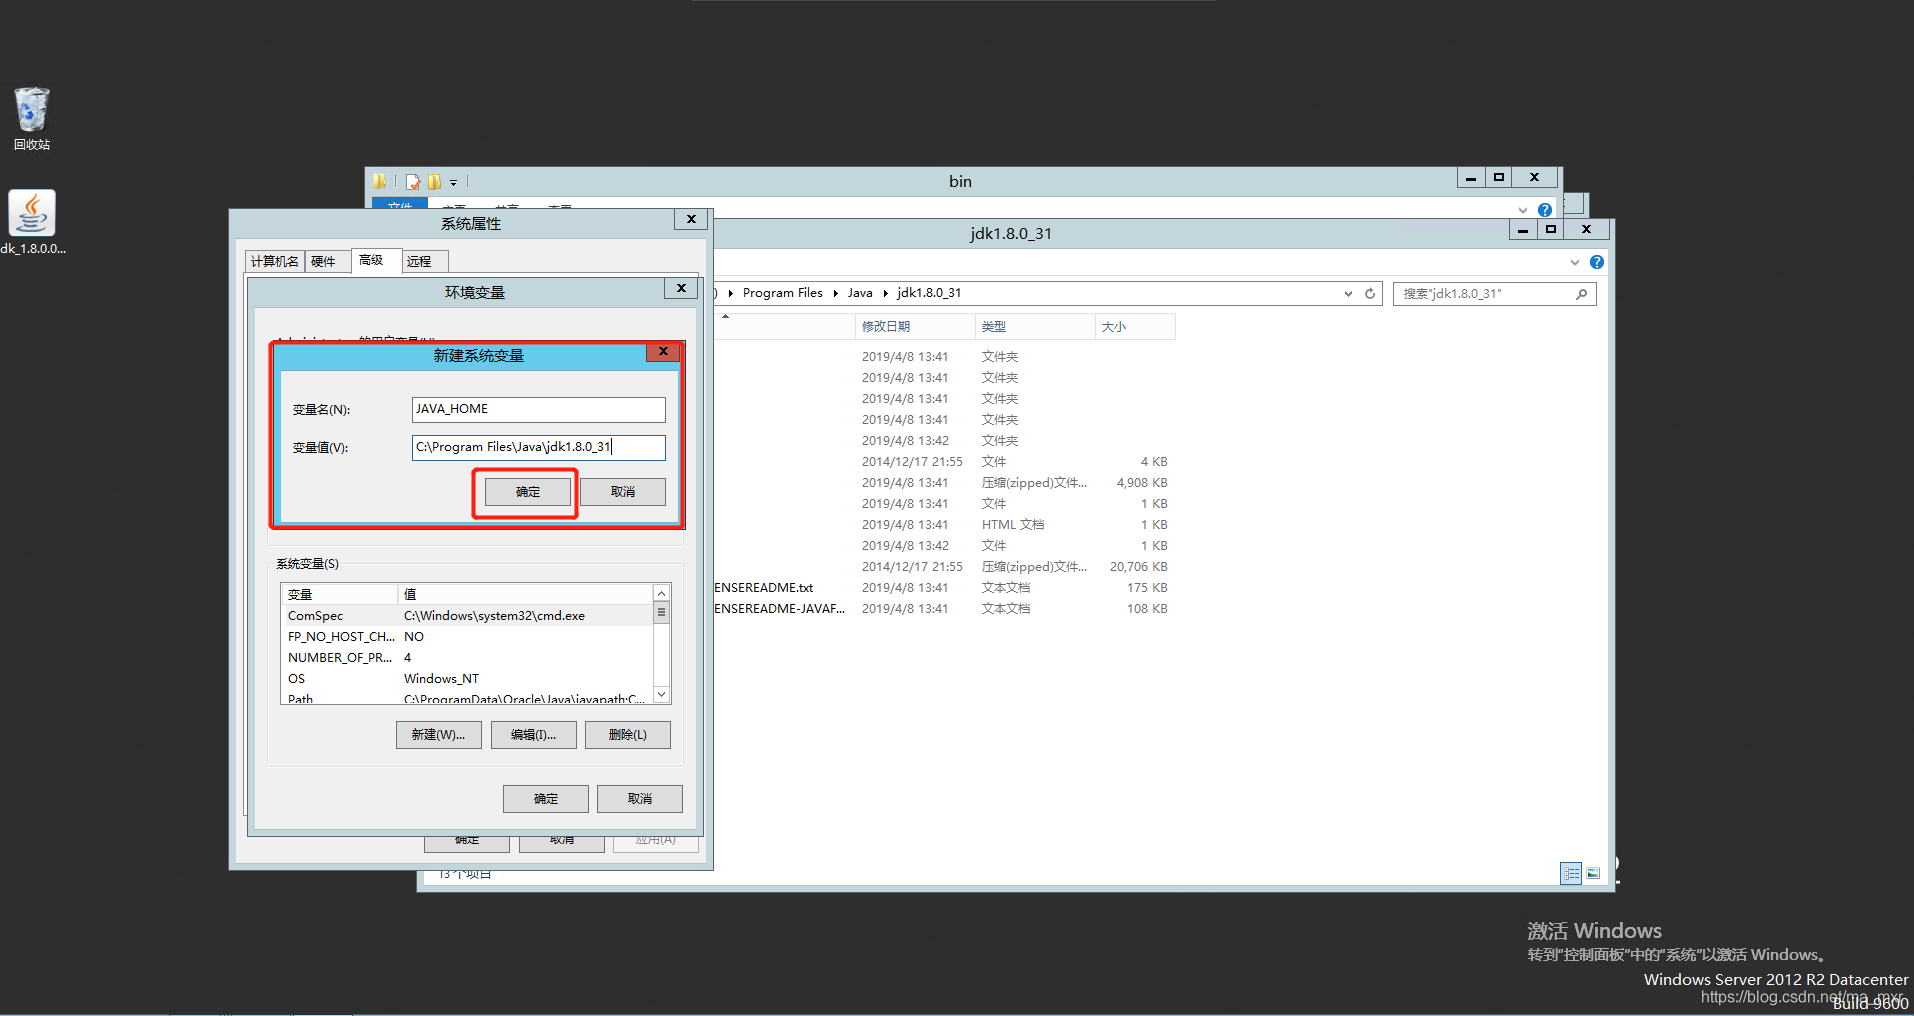Click 取消 in the Environment Variables dialog
Screen dimensions: 1914x1016
(x=640, y=799)
